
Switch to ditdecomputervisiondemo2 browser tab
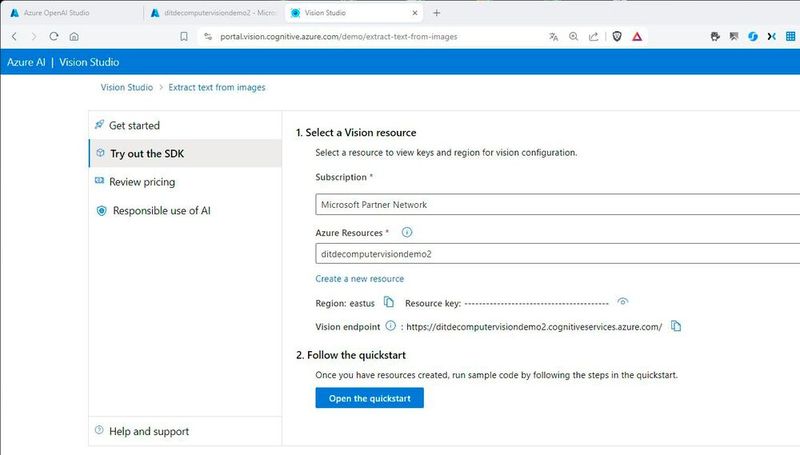213,13
